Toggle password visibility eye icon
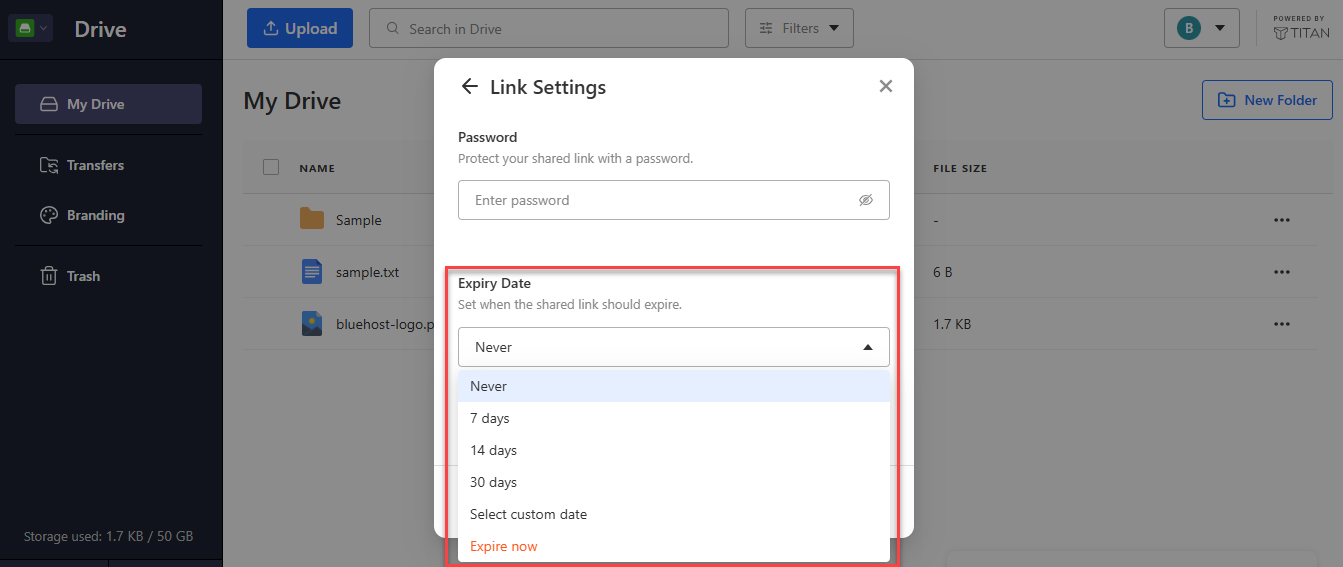 [866, 200]
